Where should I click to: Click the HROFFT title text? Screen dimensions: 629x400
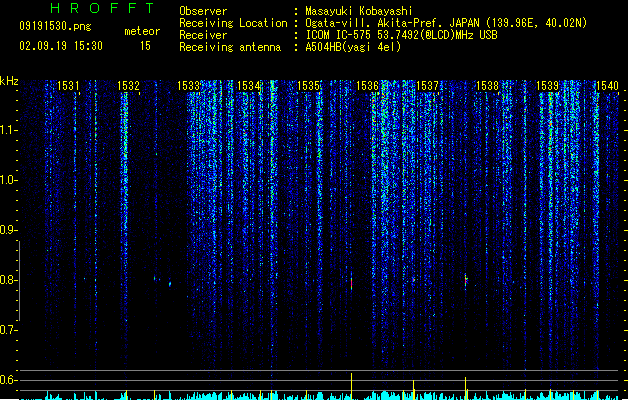[102, 8]
